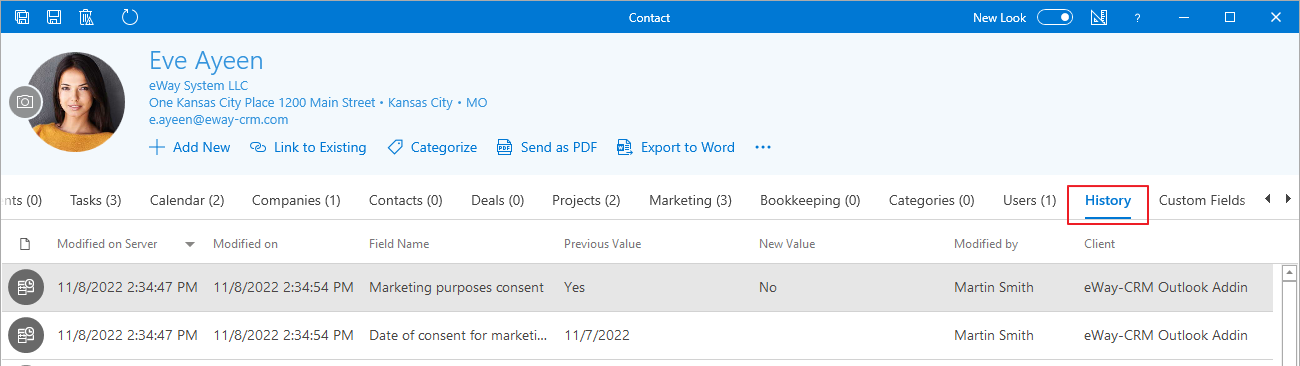The width and height of the screenshot is (1300, 366).
Task: Open the Custom Fields tab
Action: tap(1202, 201)
